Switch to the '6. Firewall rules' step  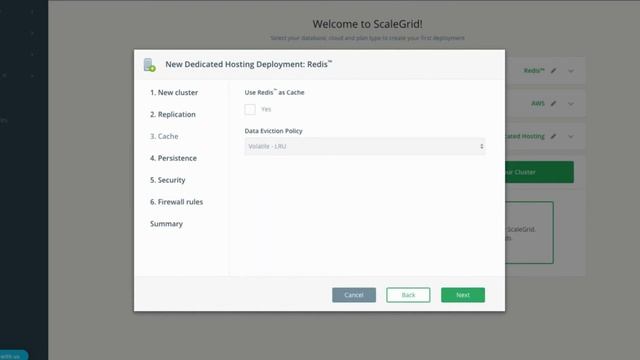tap(176, 202)
